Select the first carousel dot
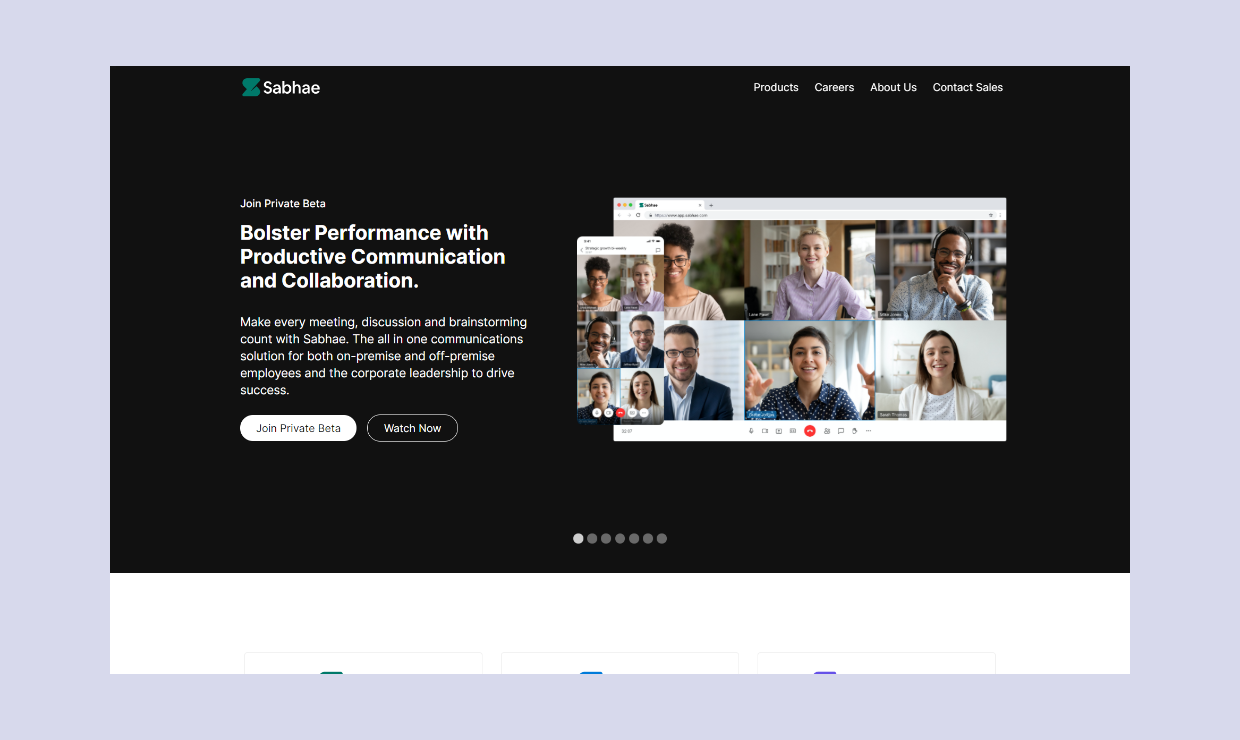The image size is (1240, 740). pyautogui.click(x=578, y=538)
